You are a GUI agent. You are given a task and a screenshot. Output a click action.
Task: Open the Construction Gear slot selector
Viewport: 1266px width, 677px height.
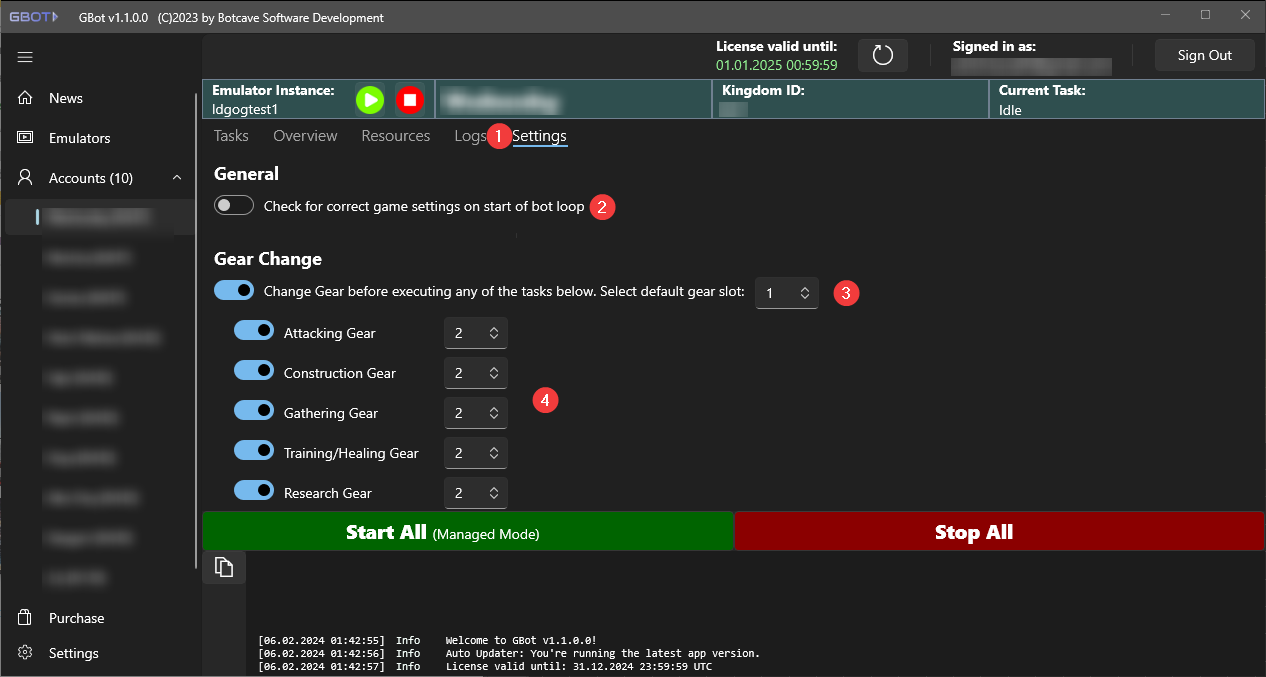pyautogui.click(x=476, y=373)
